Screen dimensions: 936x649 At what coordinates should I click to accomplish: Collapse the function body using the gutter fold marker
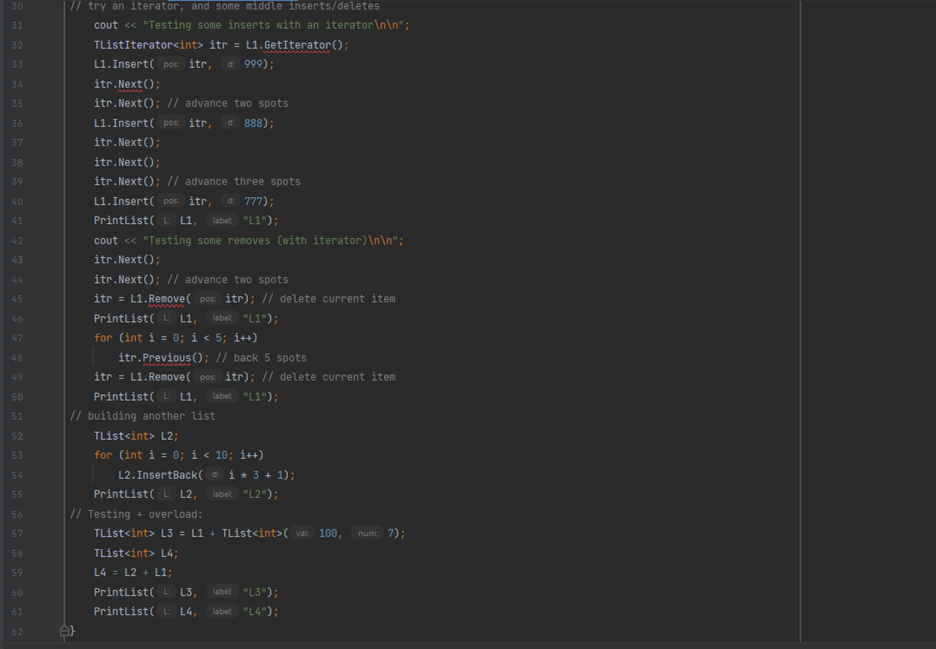pyautogui.click(x=62, y=630)
